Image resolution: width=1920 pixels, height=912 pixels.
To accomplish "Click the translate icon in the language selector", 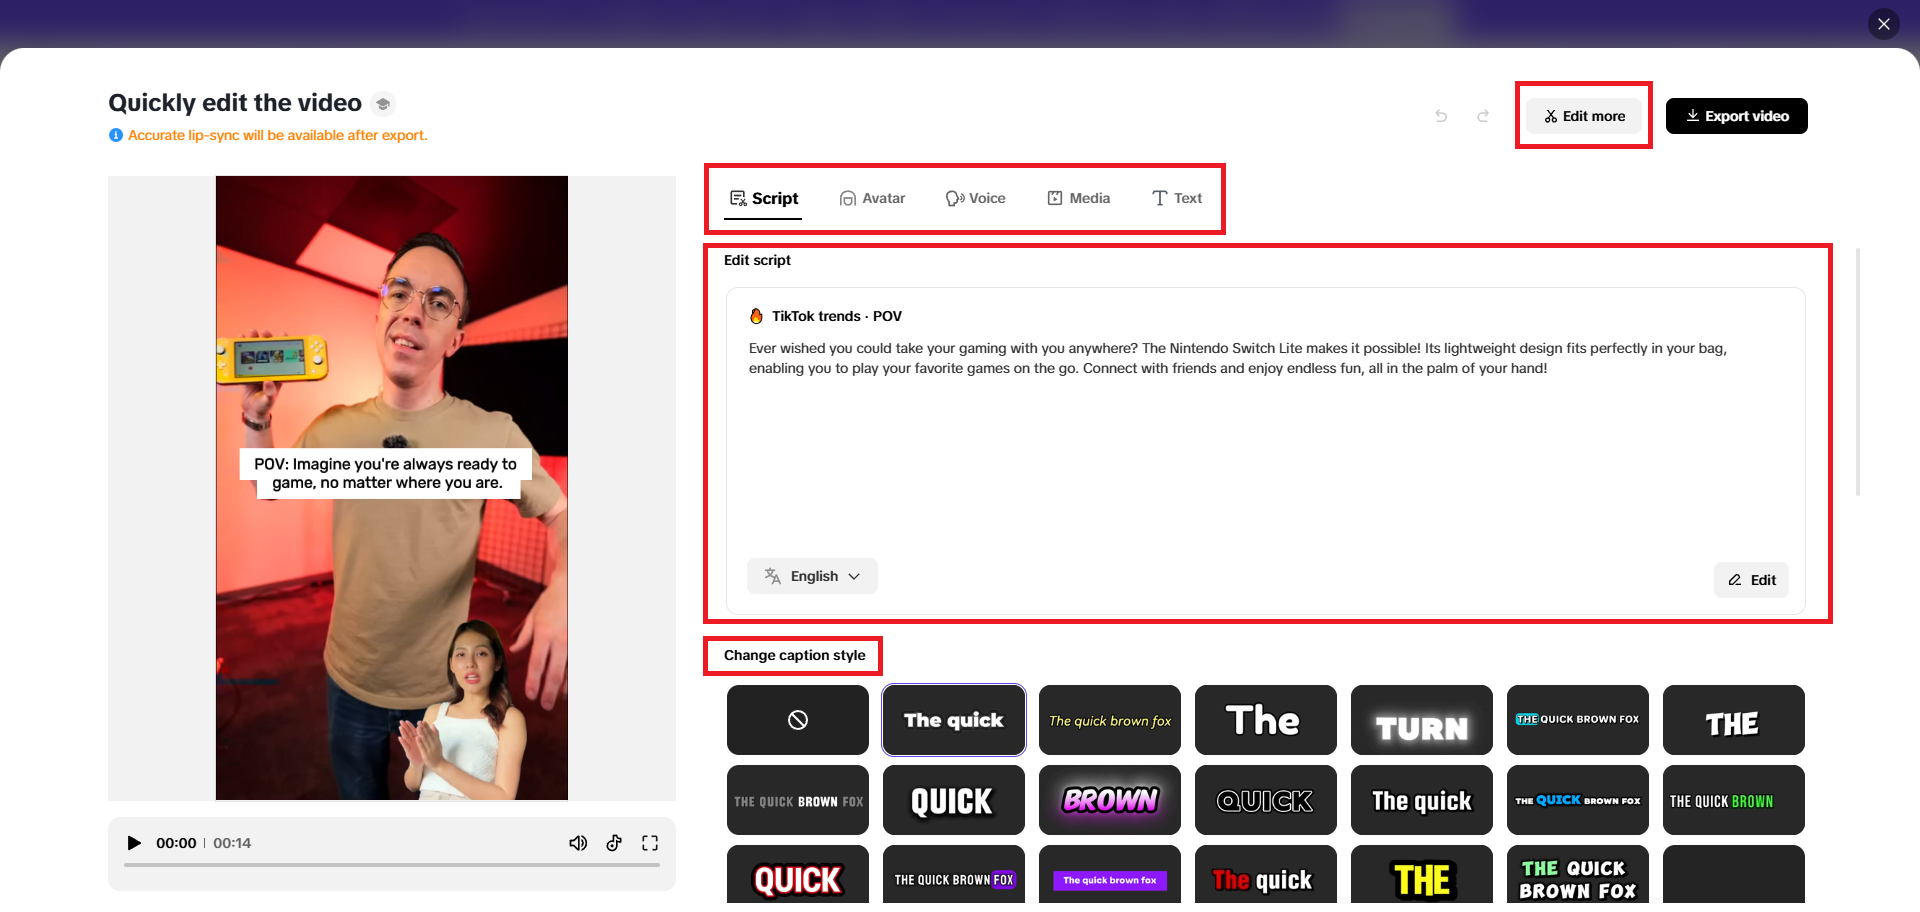I will pyautogui.click(x=771, y=576).
